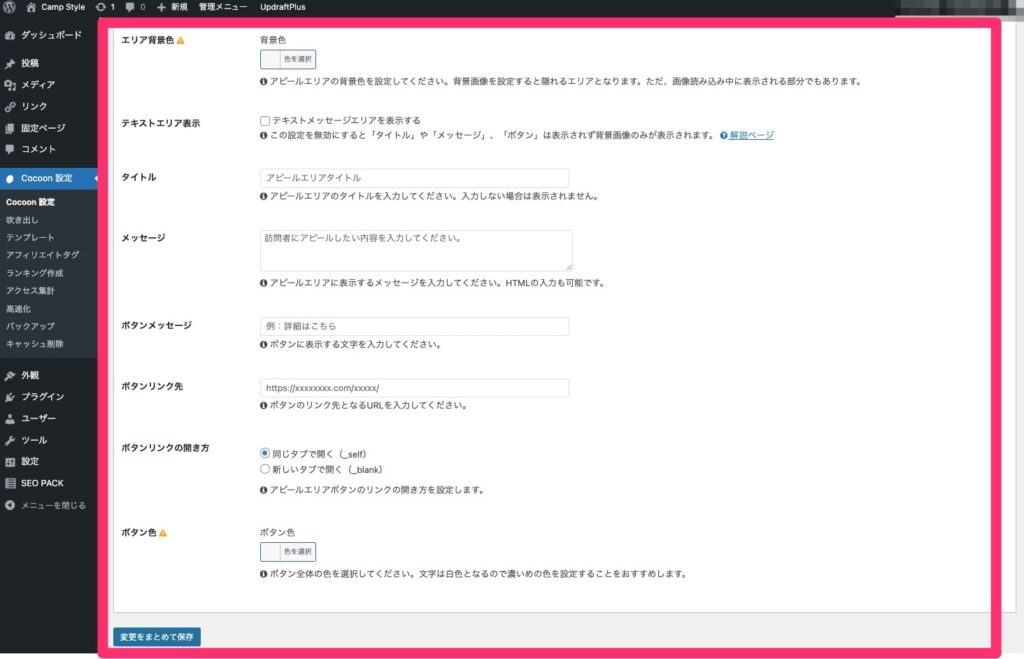Open UpdraftPlus menu in admin bar
Image resolution: width=1024 pixels, height=659 pixels.
coord(283,7)
